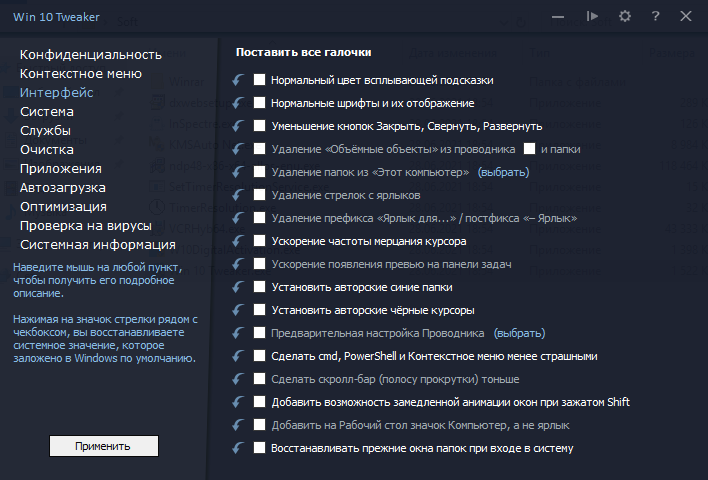Screen dimensions: 708x480
Task: Restore default arrow for Explorer pre-configuration
Action: [238, 333]
